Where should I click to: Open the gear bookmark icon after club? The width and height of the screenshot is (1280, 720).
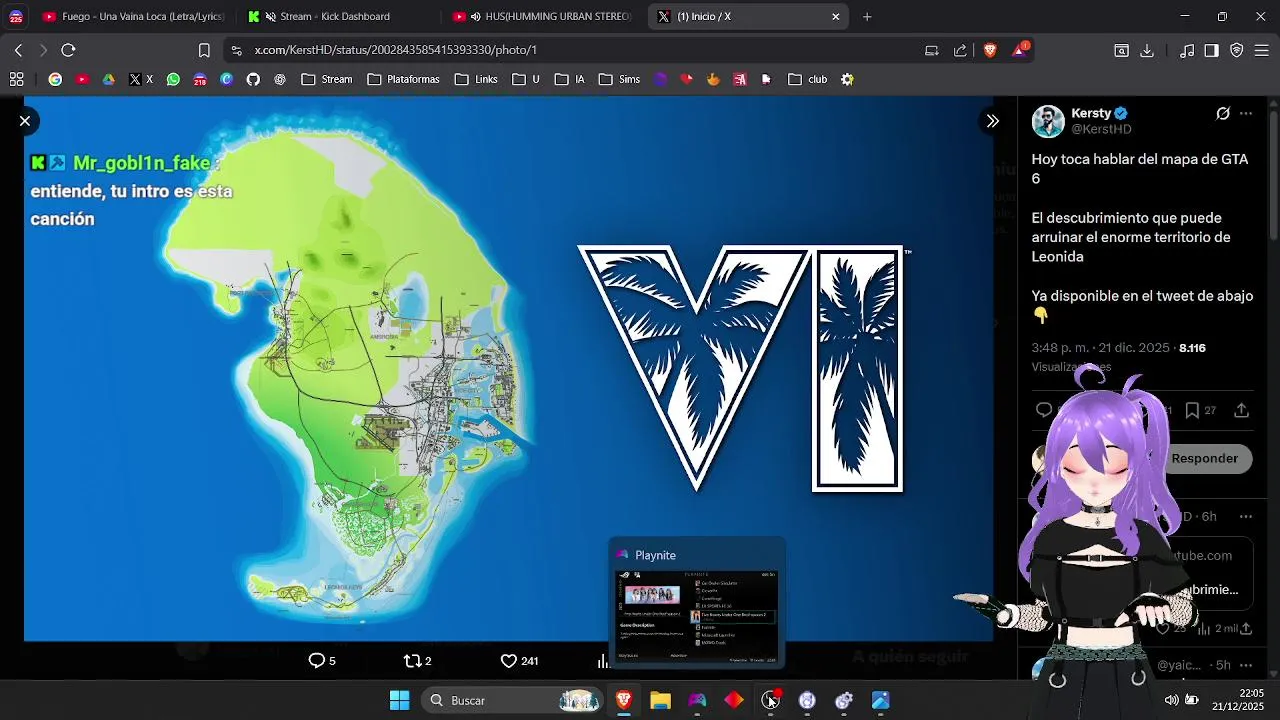[x=847, y=79]
